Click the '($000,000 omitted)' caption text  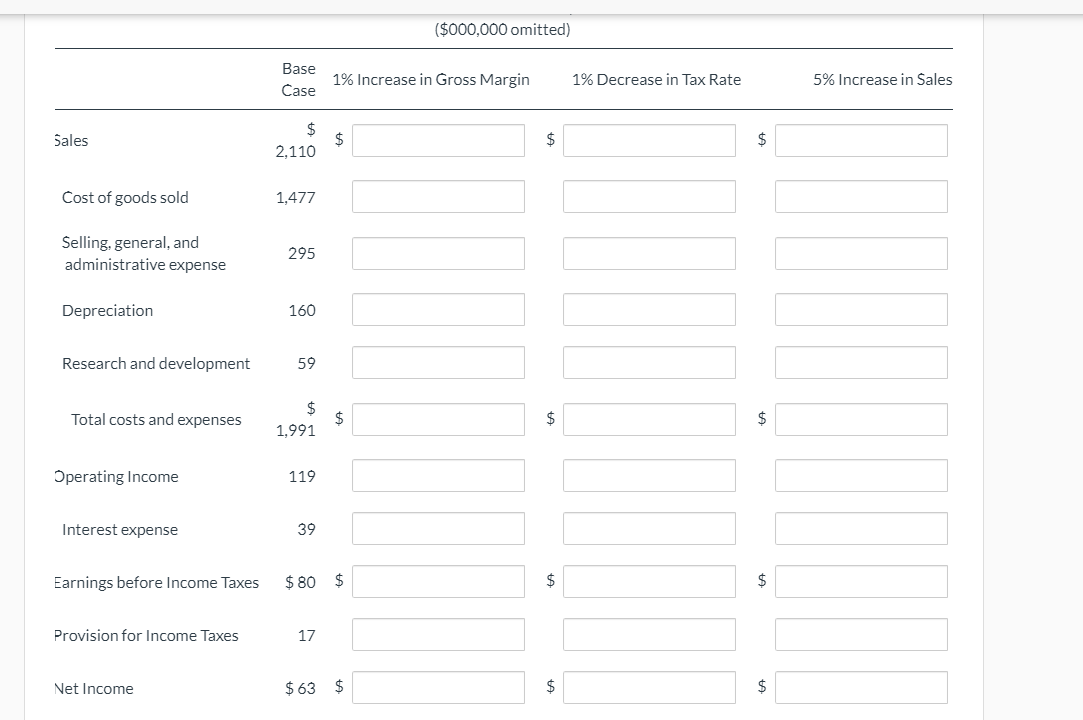[503, 30]
